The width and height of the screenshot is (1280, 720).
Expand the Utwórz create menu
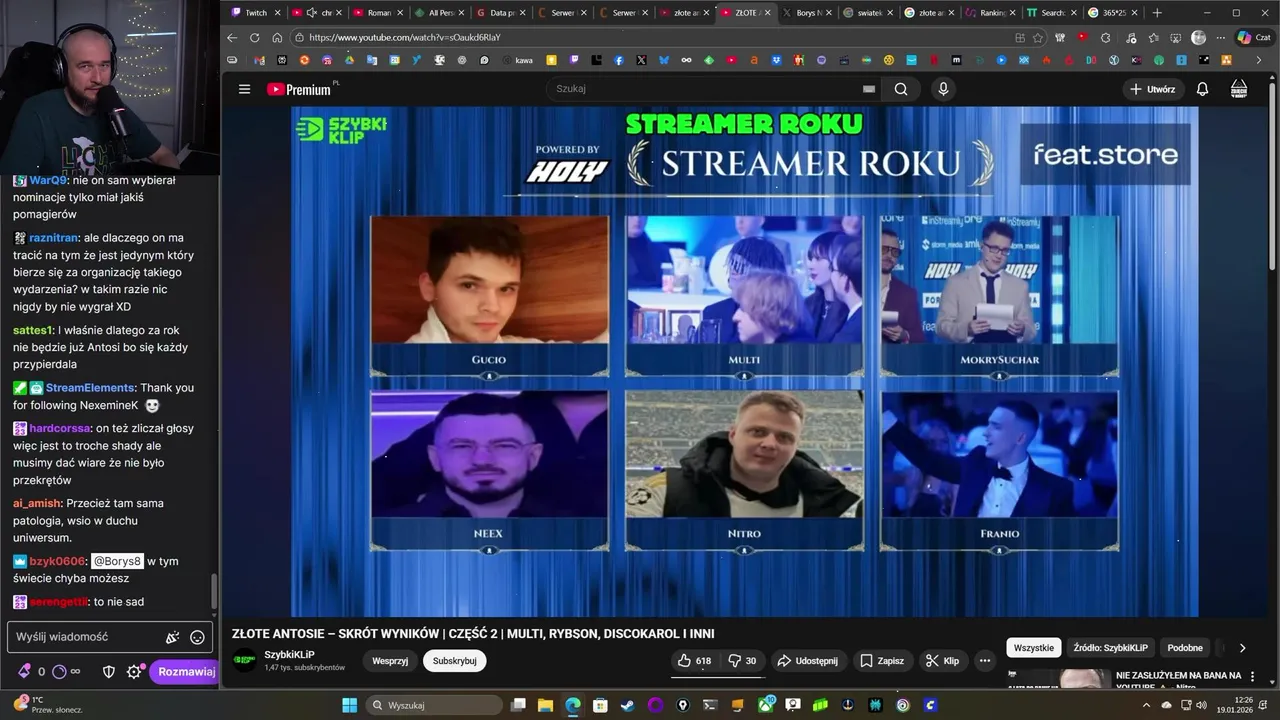click(1152, 89)
